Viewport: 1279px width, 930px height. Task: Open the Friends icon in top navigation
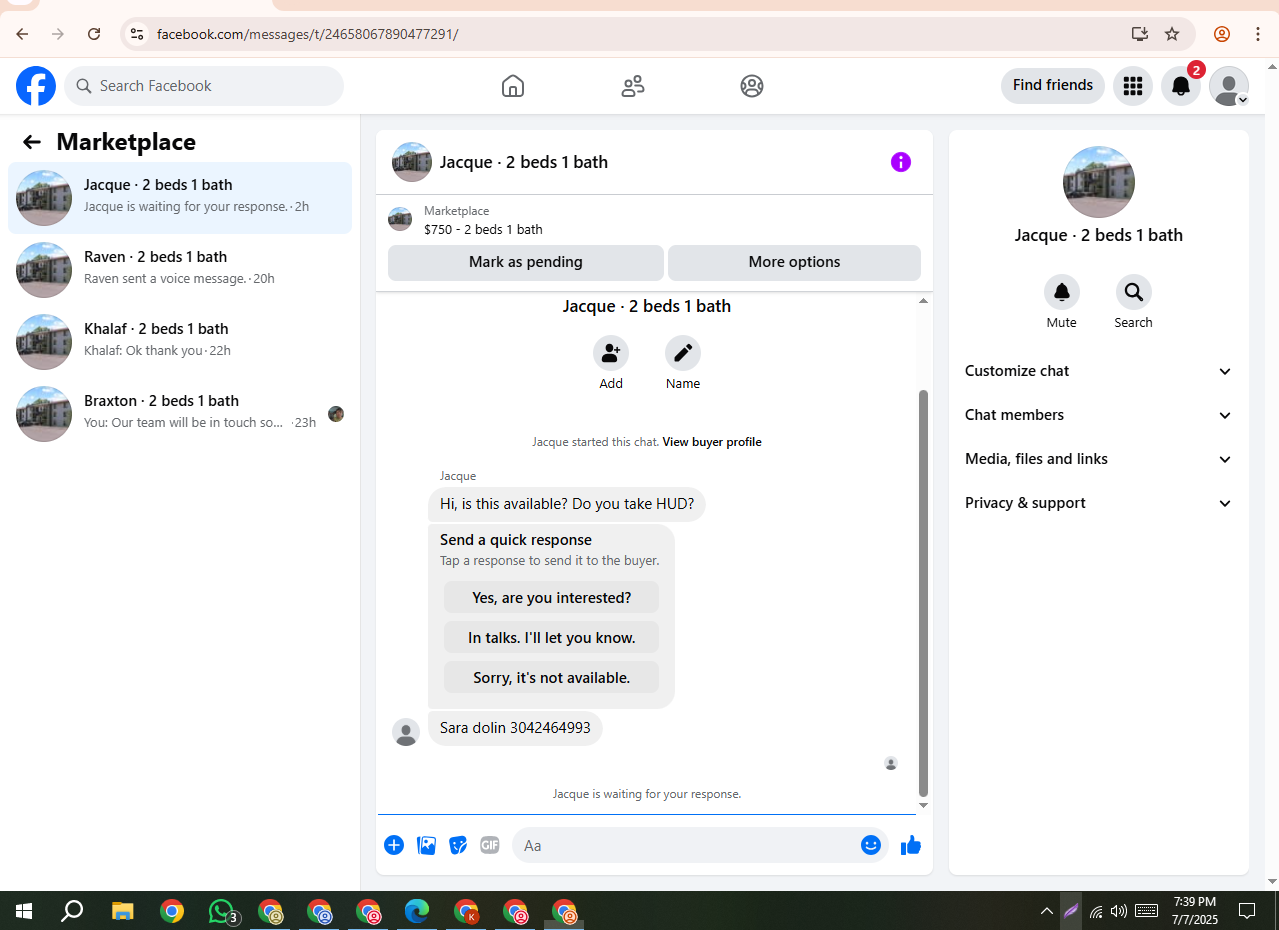(x=633, y=86)
